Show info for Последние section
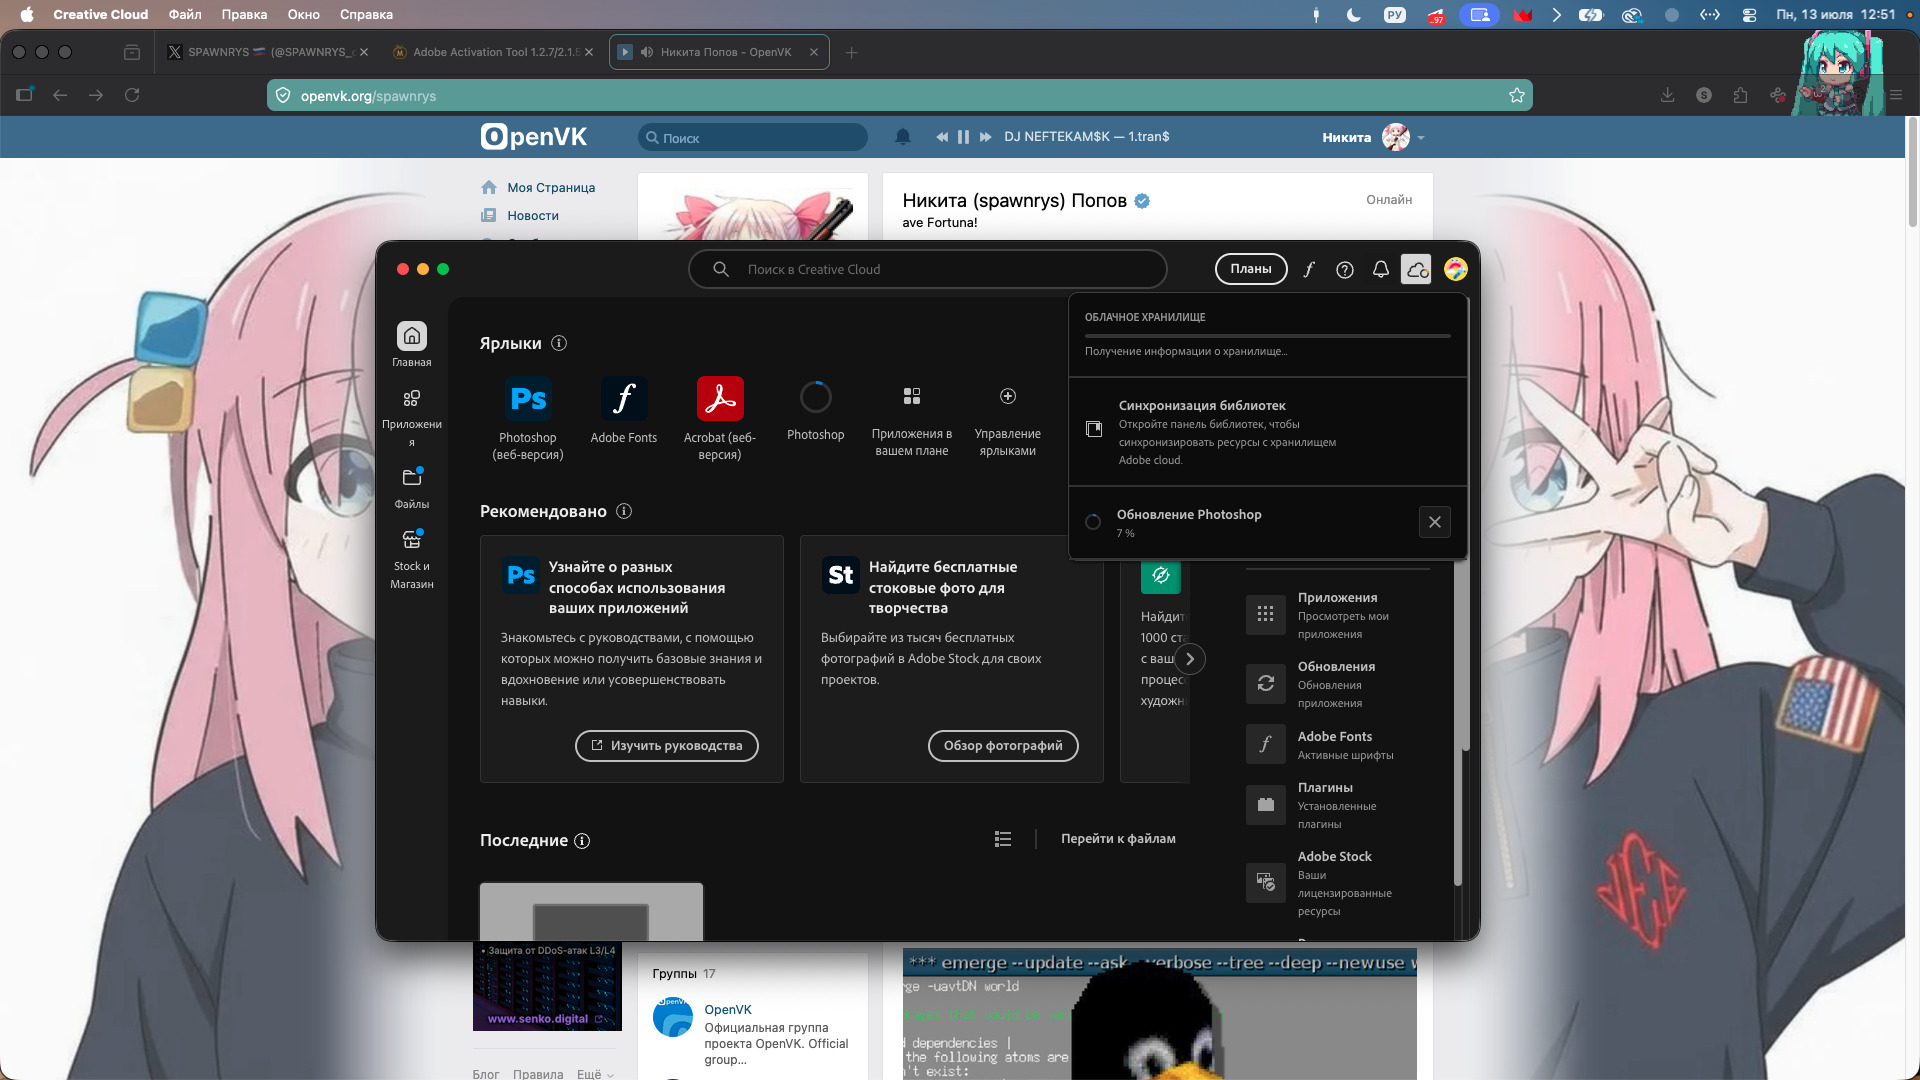This screenshot has width=1920, height=1080. (x=582, y=841)
